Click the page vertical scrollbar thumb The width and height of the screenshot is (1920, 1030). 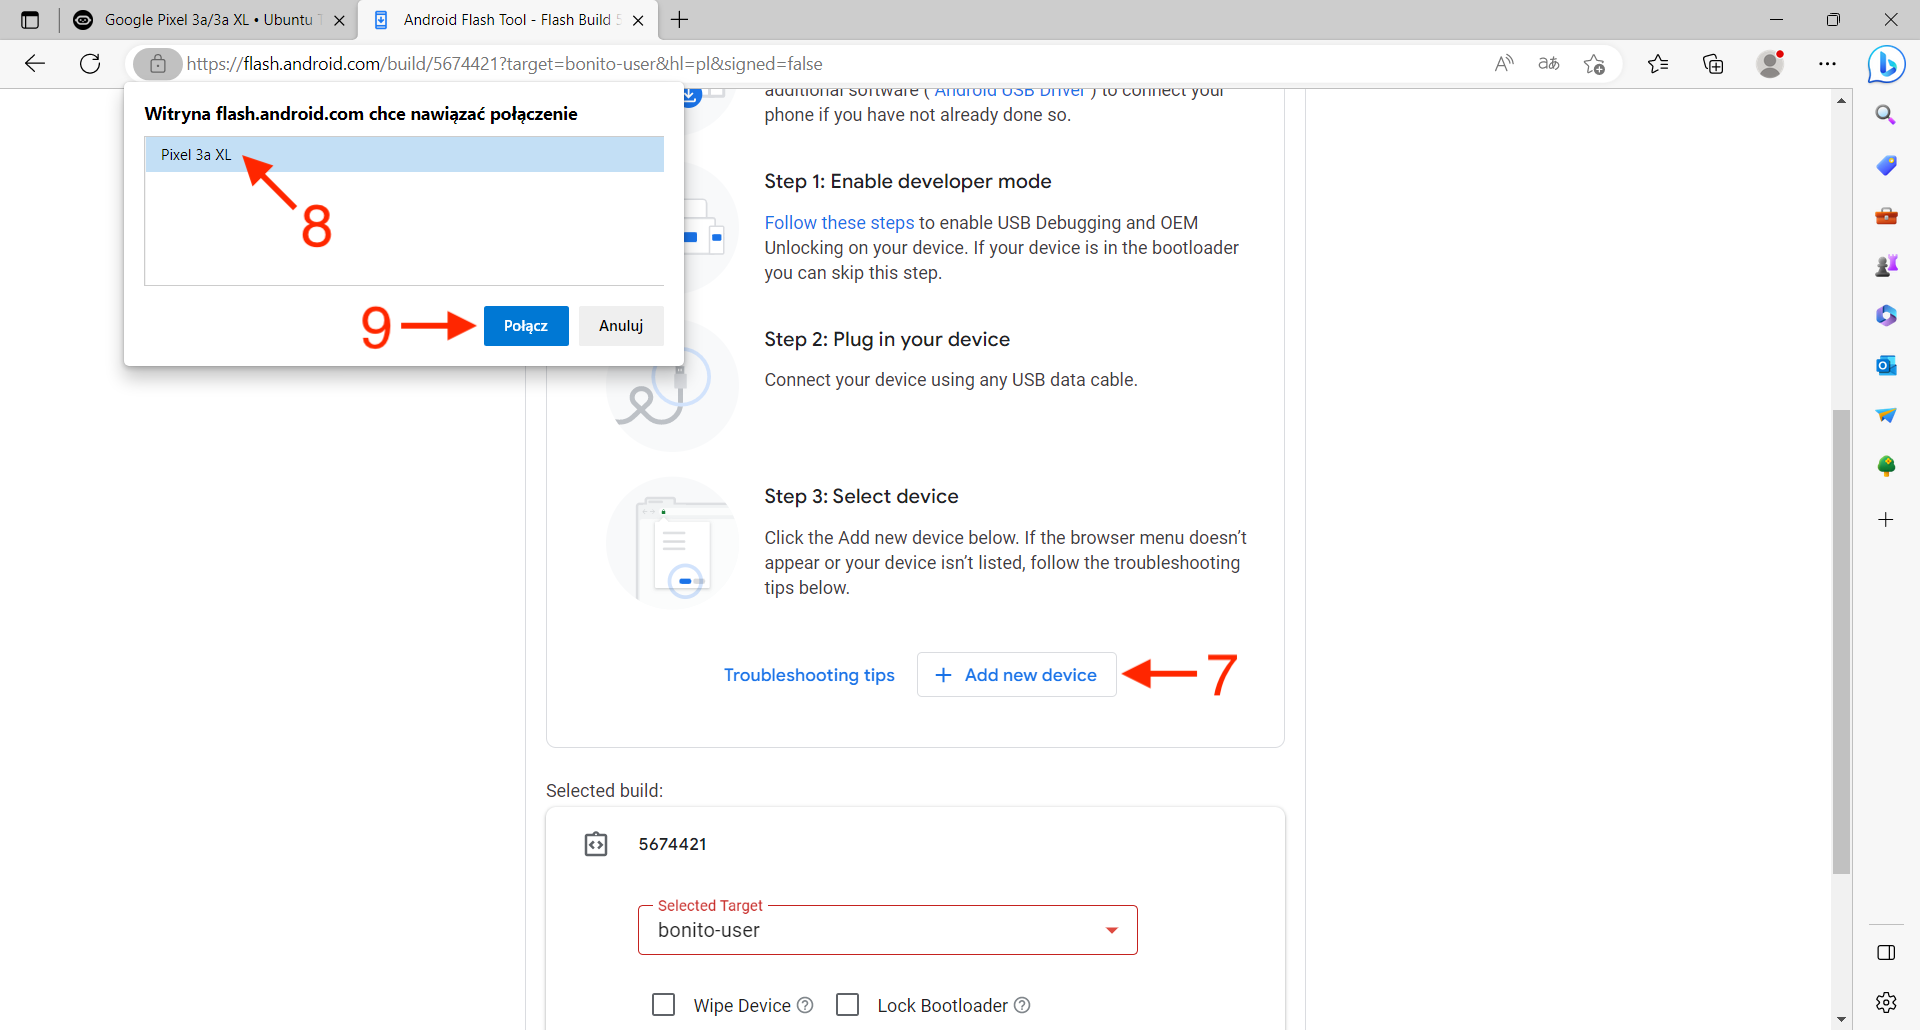coord(1841,640)
